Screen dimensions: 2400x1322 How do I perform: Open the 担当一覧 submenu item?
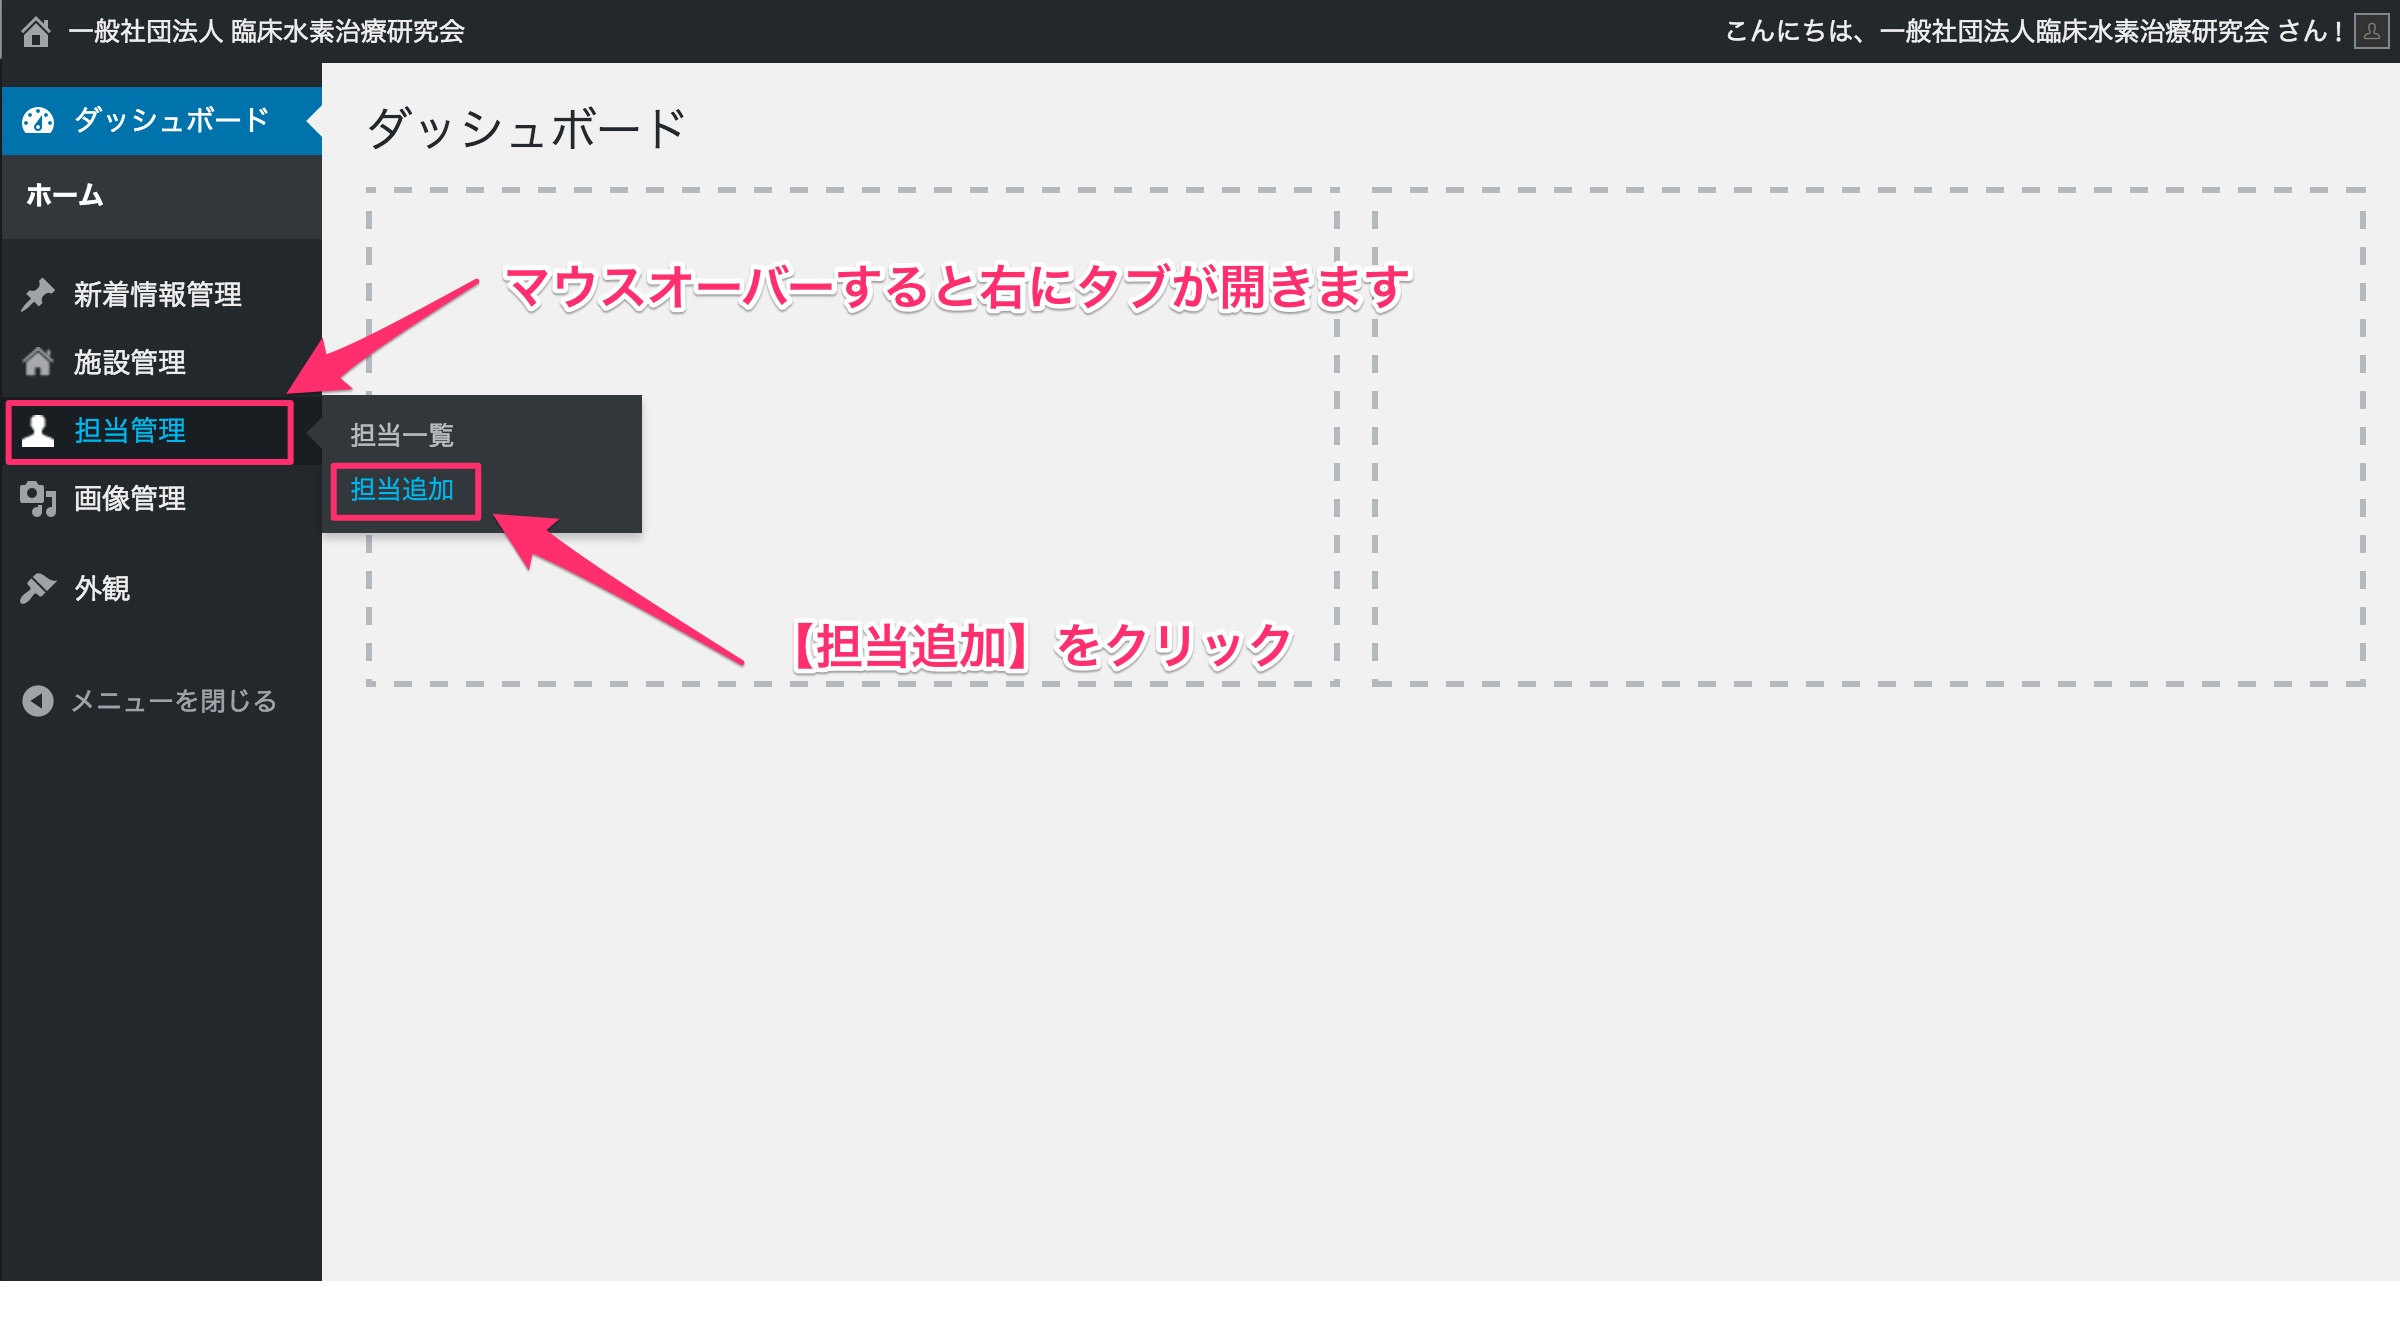tap(402, 435)
